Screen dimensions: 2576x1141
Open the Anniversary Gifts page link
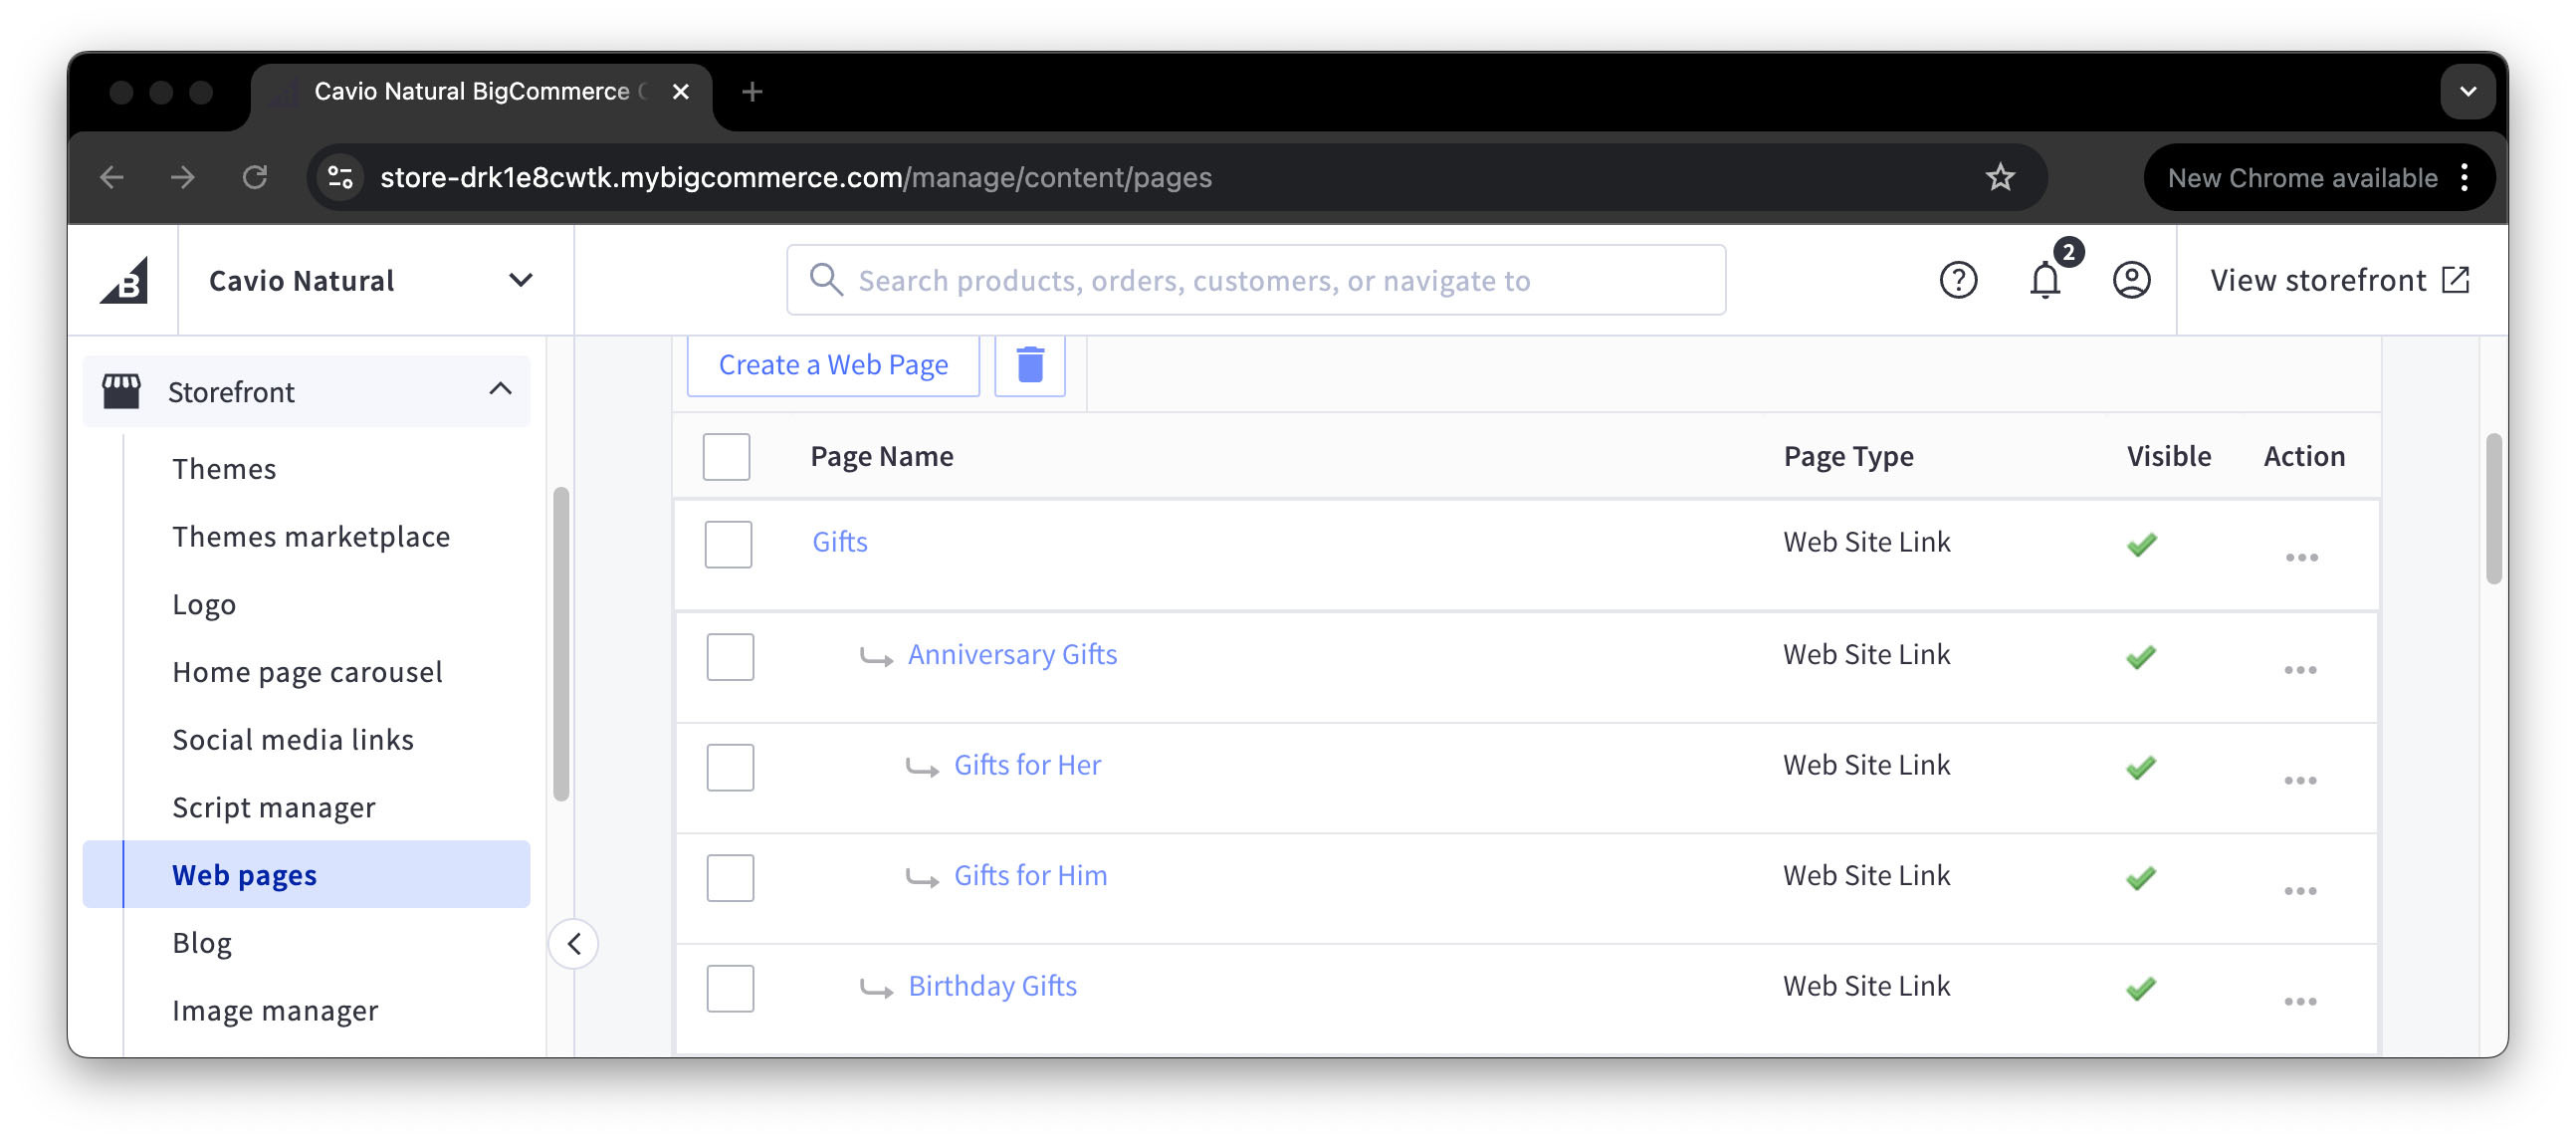tap(1012, 655)
